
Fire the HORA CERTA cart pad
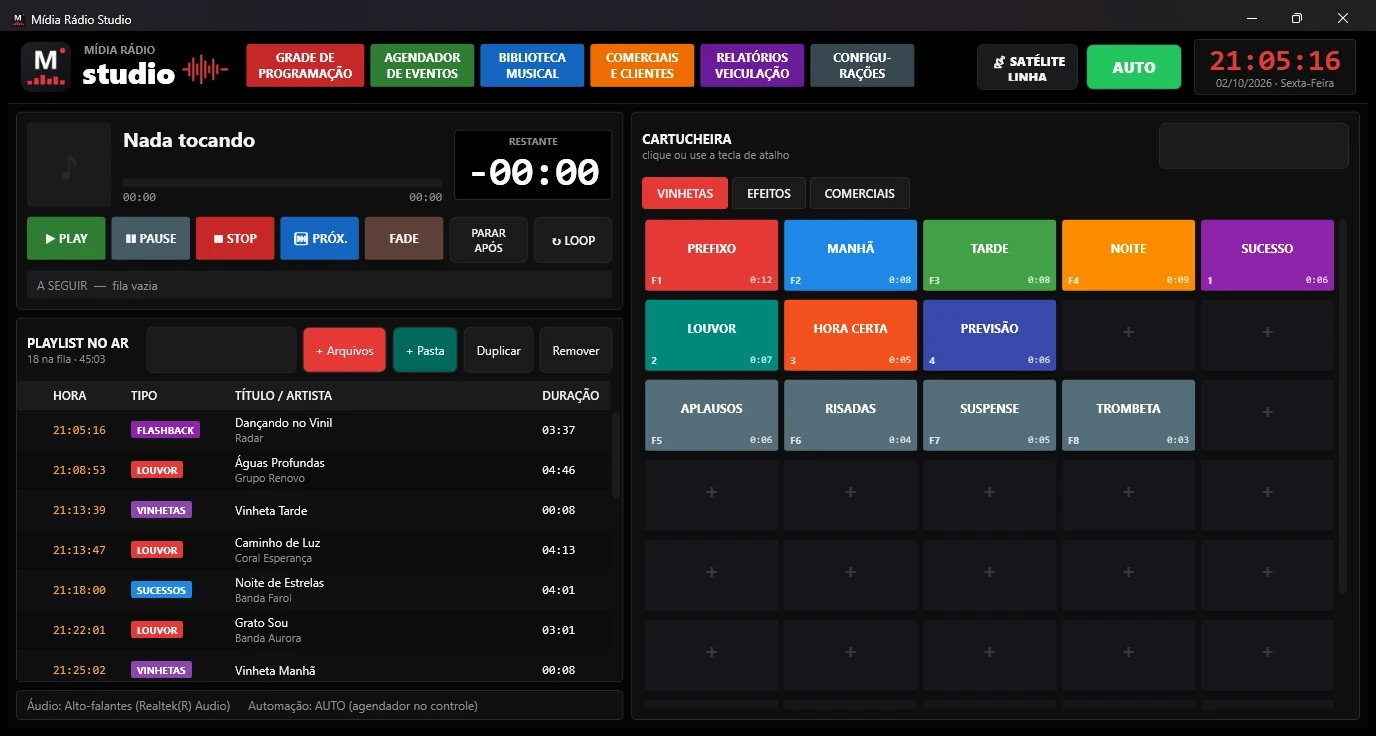[x=851, y=335]
